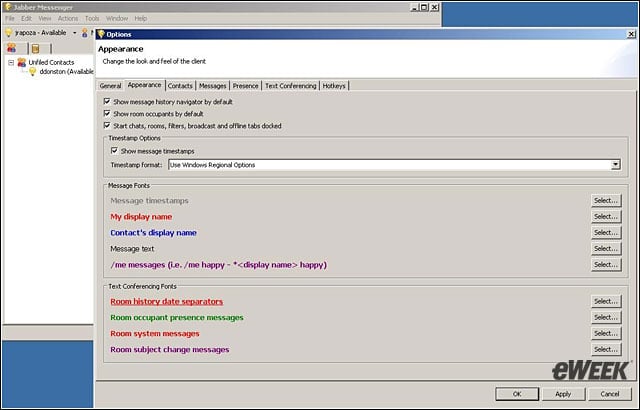Open the Edit menu in Jabber Messenger
The width and height of the screenshot is (640, 410).
[27, 18]
